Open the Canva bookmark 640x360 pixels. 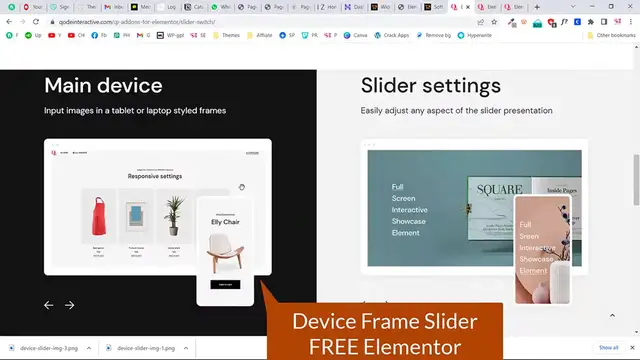coord(355,36)
